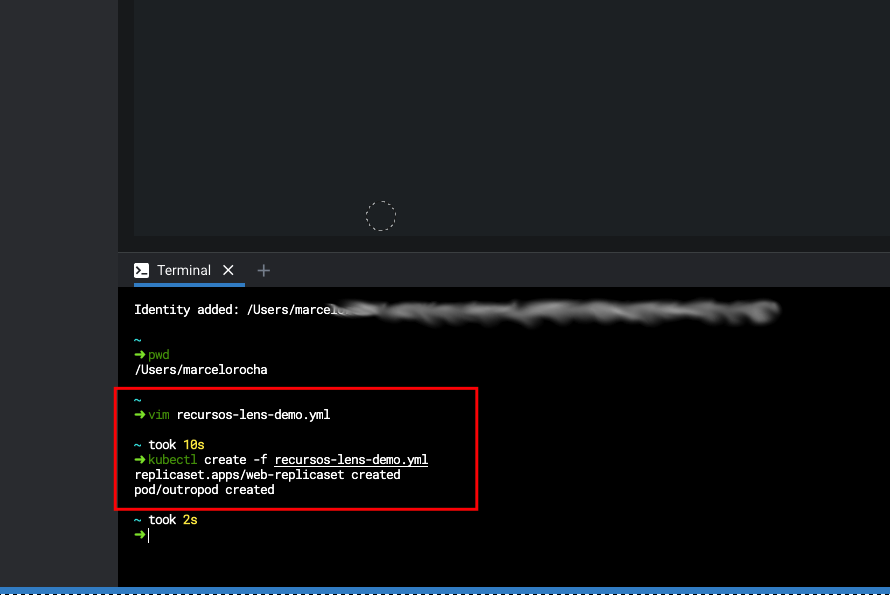Click the underlined recursos-lens-demo.yml filename

351,459
